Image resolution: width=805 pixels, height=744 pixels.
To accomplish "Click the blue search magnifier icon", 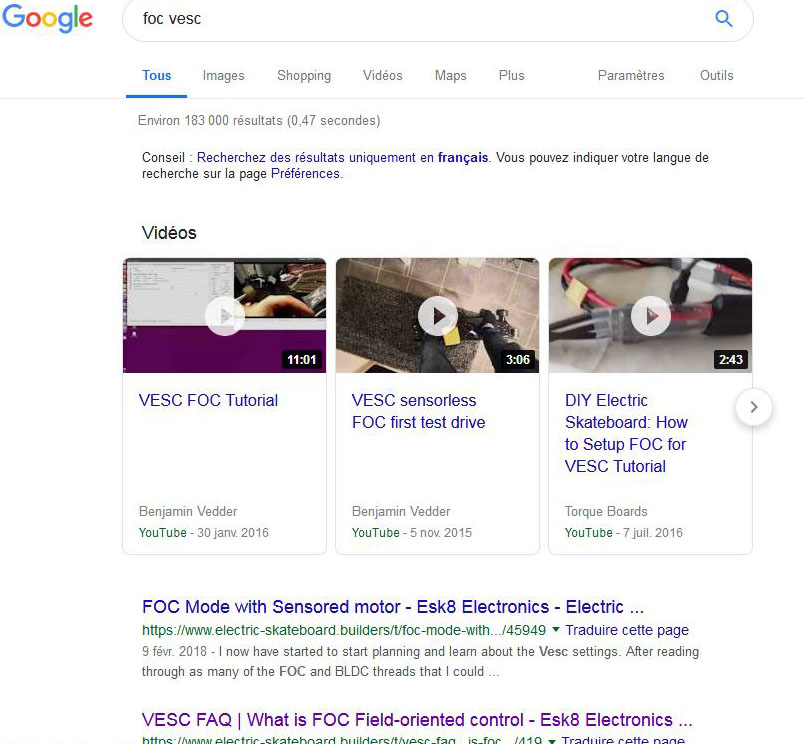I will (723, 18).
